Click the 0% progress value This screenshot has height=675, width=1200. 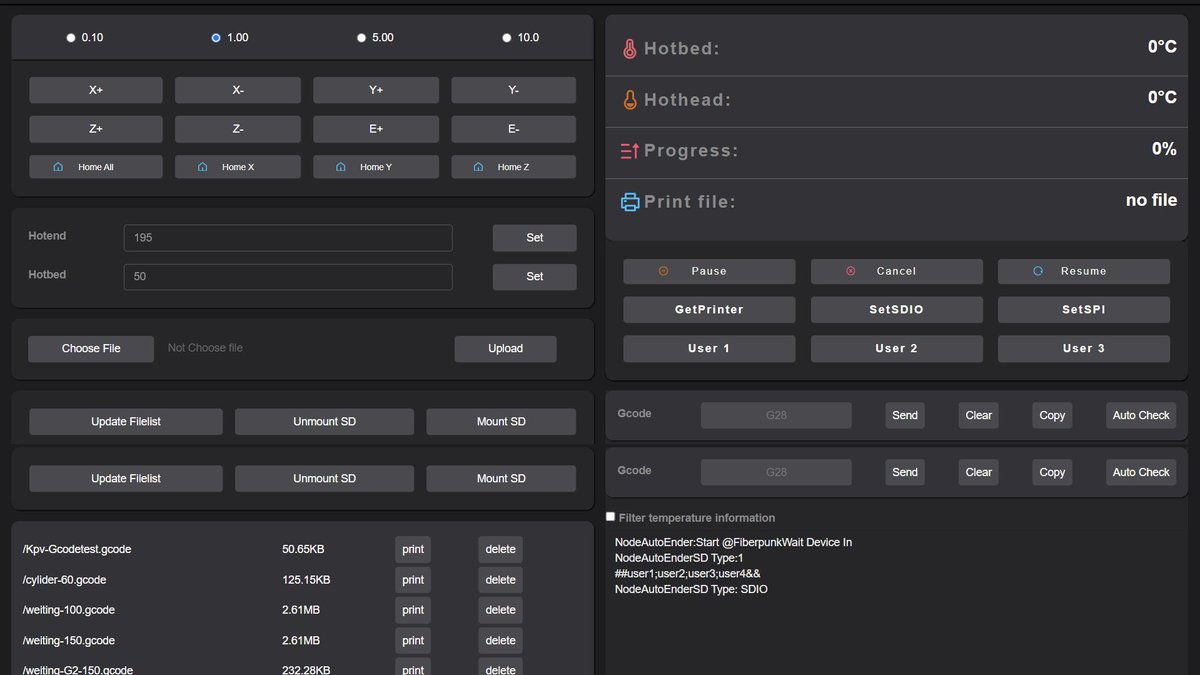[1164, 149]
